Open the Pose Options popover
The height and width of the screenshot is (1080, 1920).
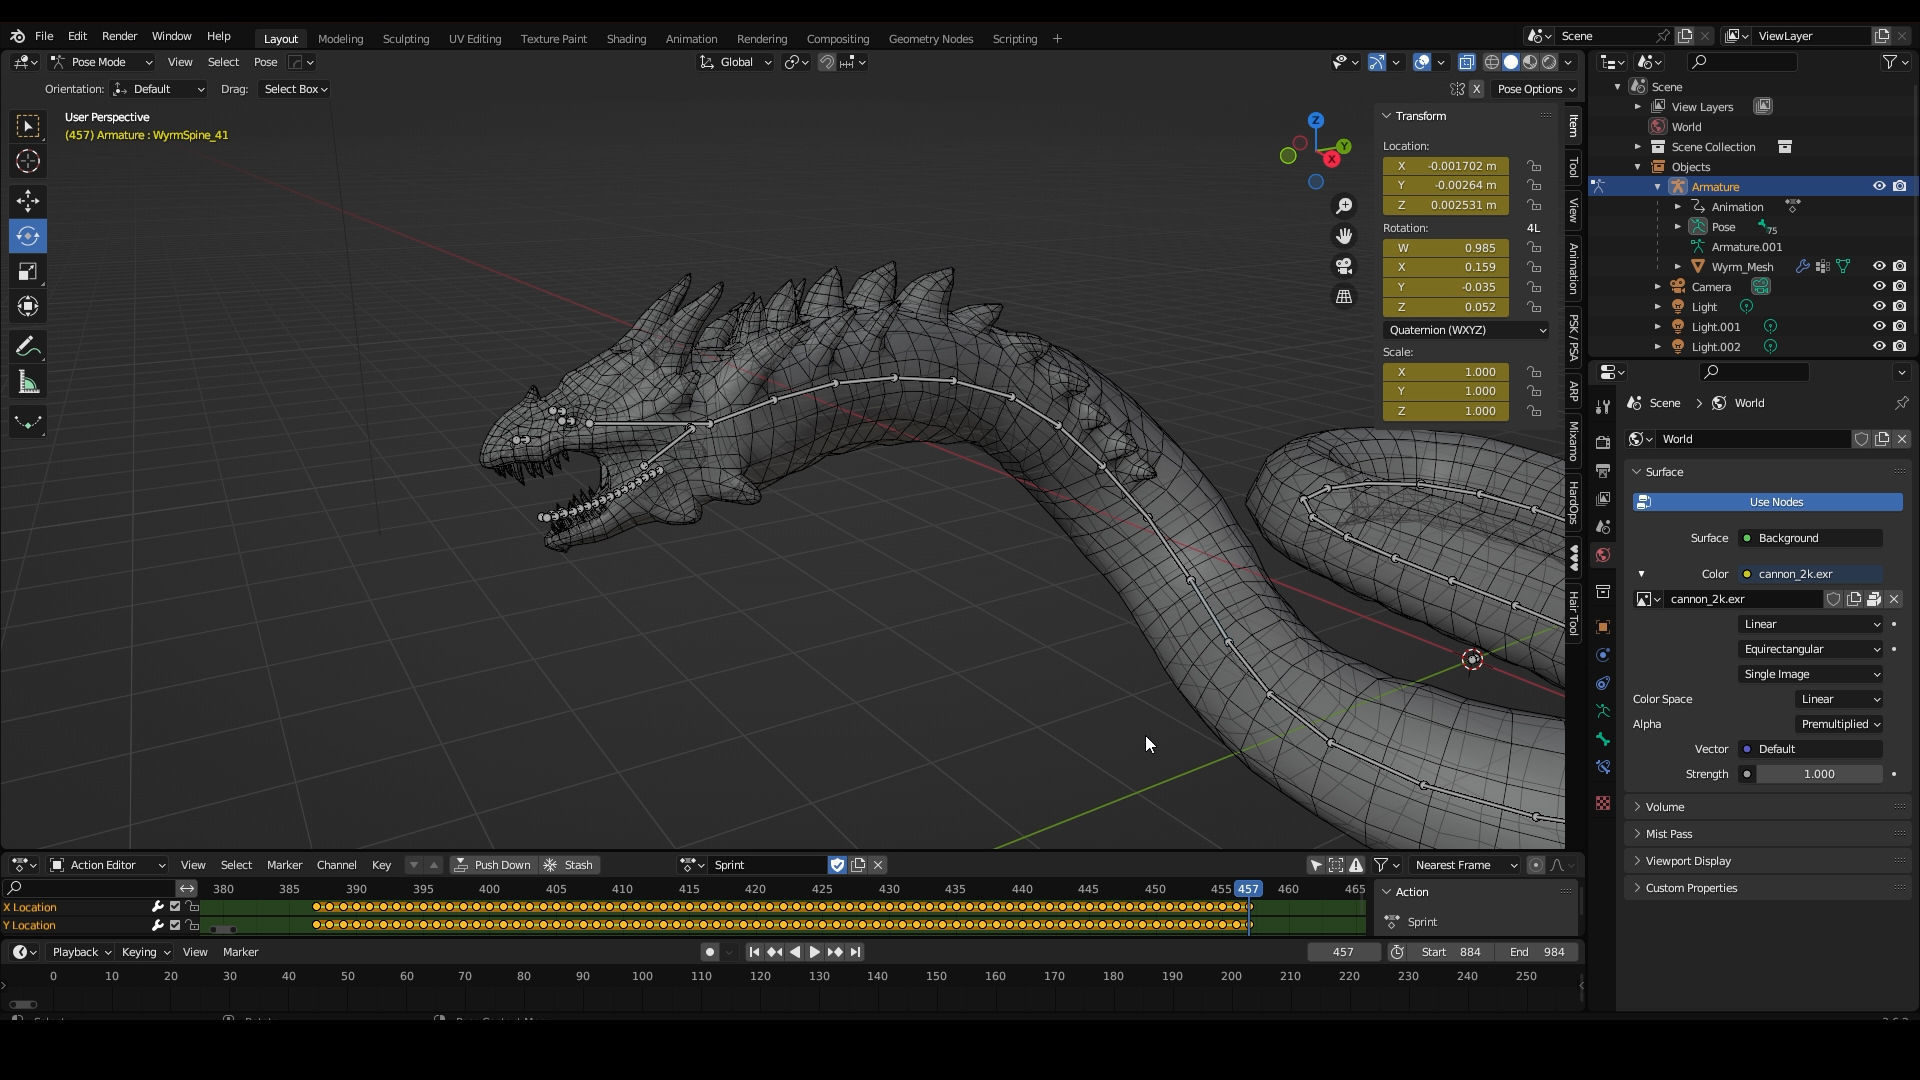pos(1535,89)
